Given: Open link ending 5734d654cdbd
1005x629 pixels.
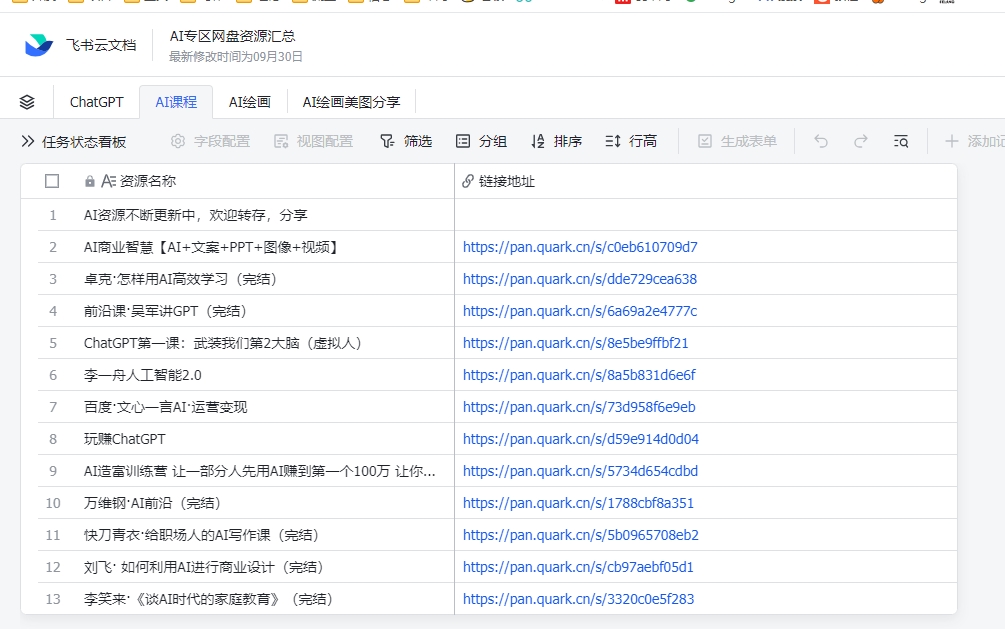Looking at the screenshot, I should tap(580, 471).
